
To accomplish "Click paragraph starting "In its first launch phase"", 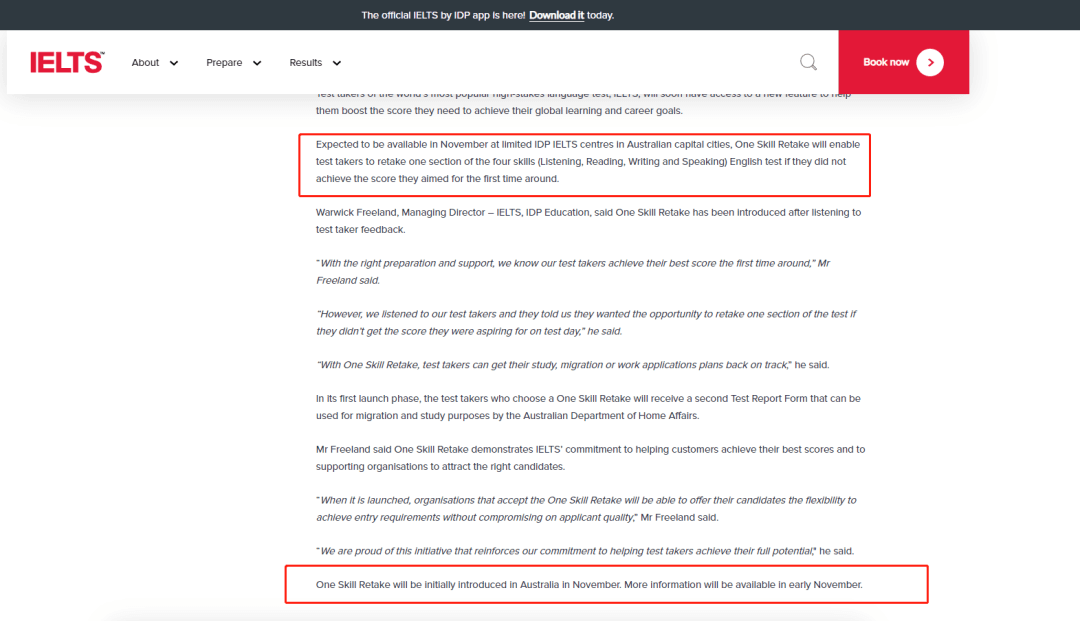I will coord(588,407).
